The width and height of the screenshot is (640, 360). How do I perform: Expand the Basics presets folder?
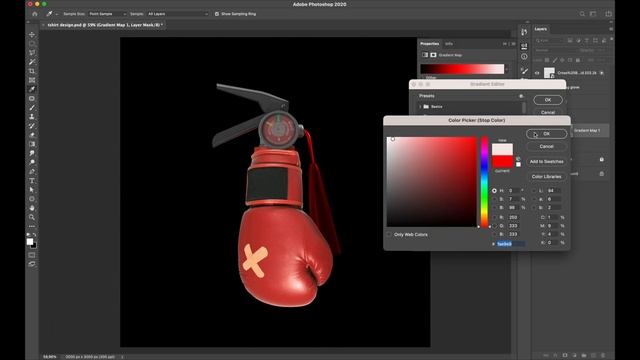[420, 107]
